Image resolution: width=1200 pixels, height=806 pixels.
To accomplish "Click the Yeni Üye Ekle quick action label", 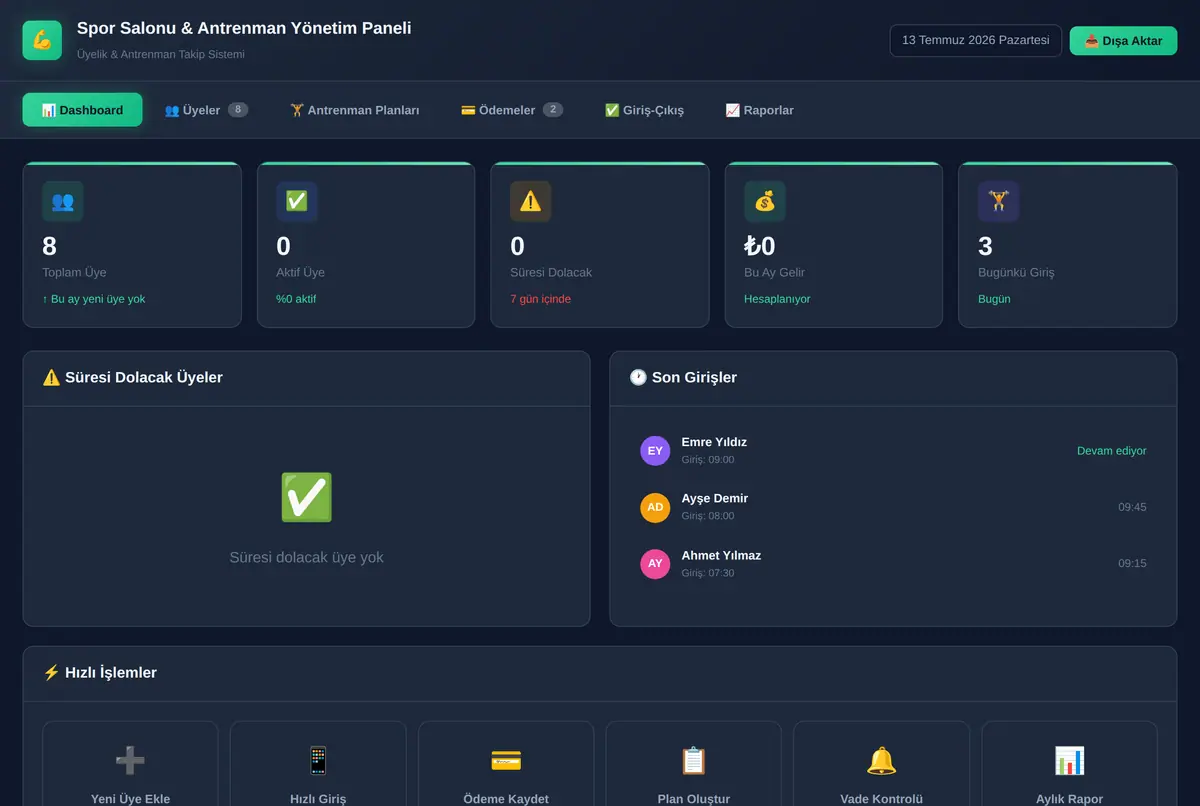I will coord(130,799).
